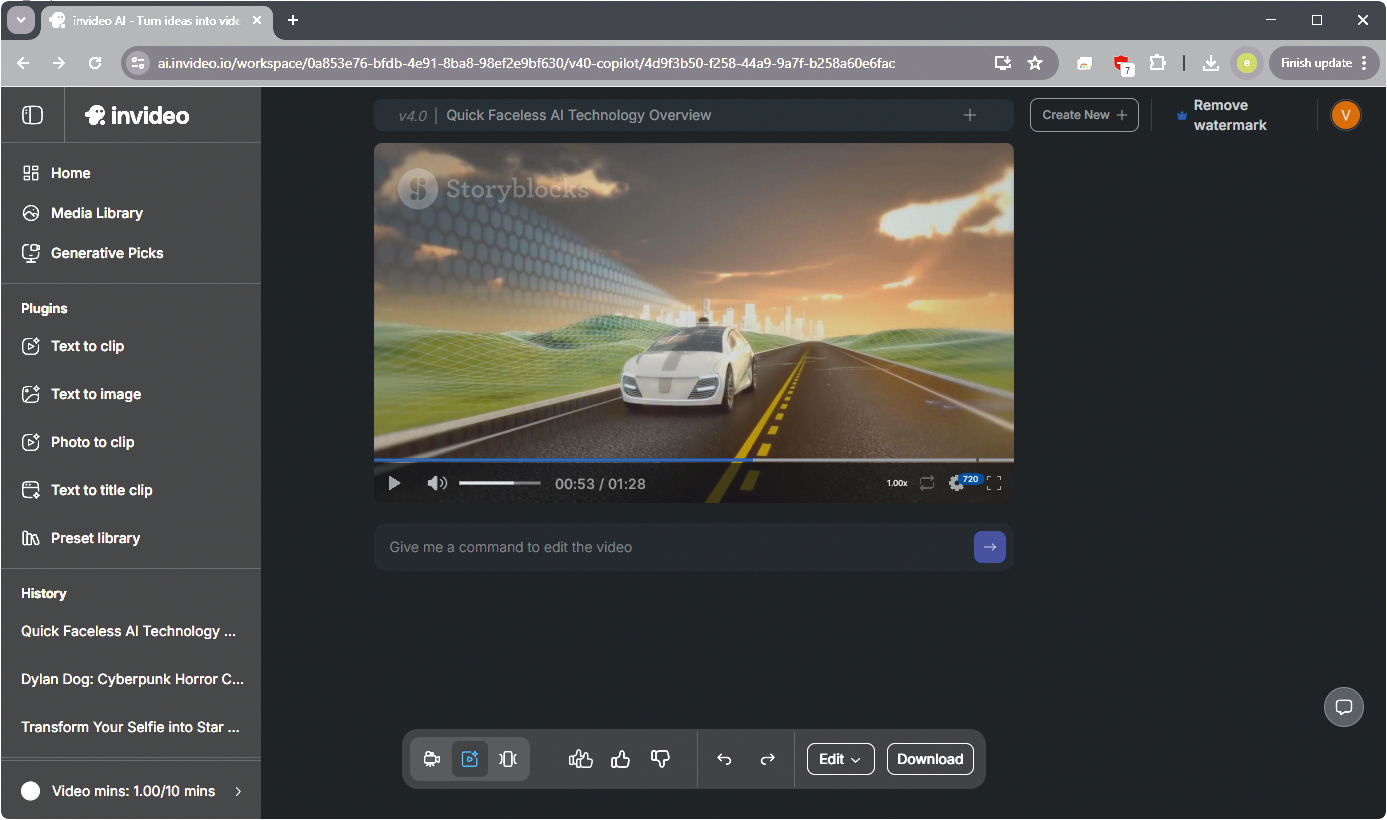Viewport: 1387px width, 820px height.
Task: Submit the edit command with arrow button
Action: coord(989,547)
